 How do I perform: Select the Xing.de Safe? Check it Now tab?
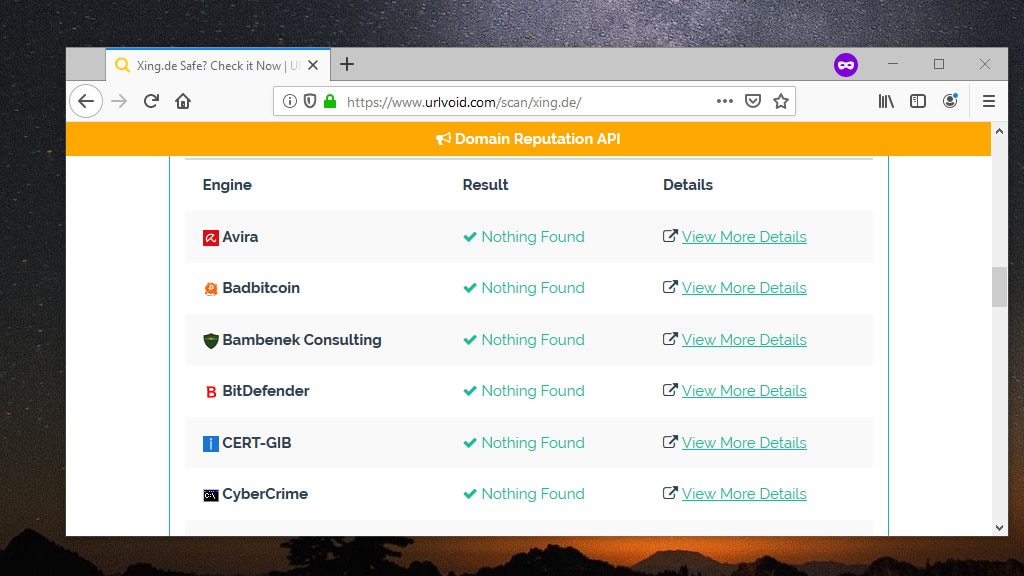[x=218, y=65]
